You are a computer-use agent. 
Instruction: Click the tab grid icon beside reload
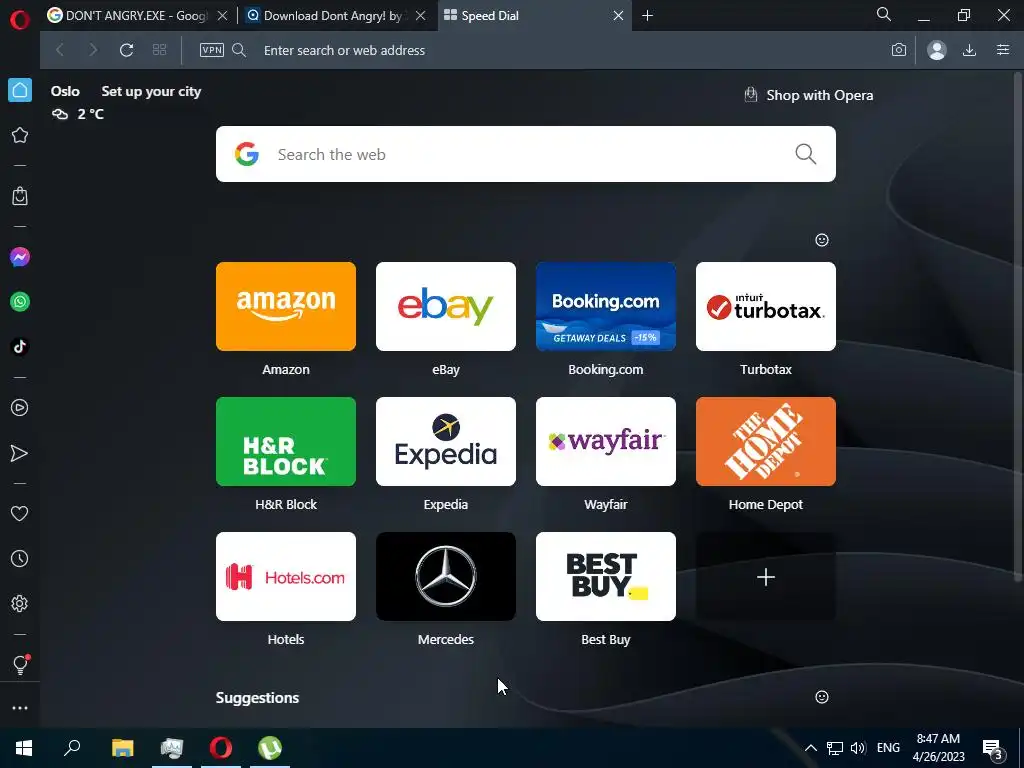point(159,50)
